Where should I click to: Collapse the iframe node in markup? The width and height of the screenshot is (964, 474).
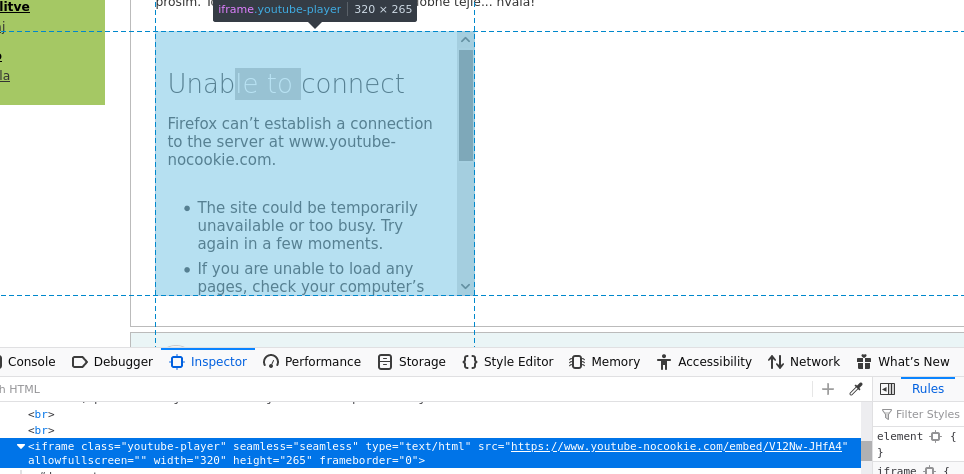pyautogui.click(x=21, y=446)
